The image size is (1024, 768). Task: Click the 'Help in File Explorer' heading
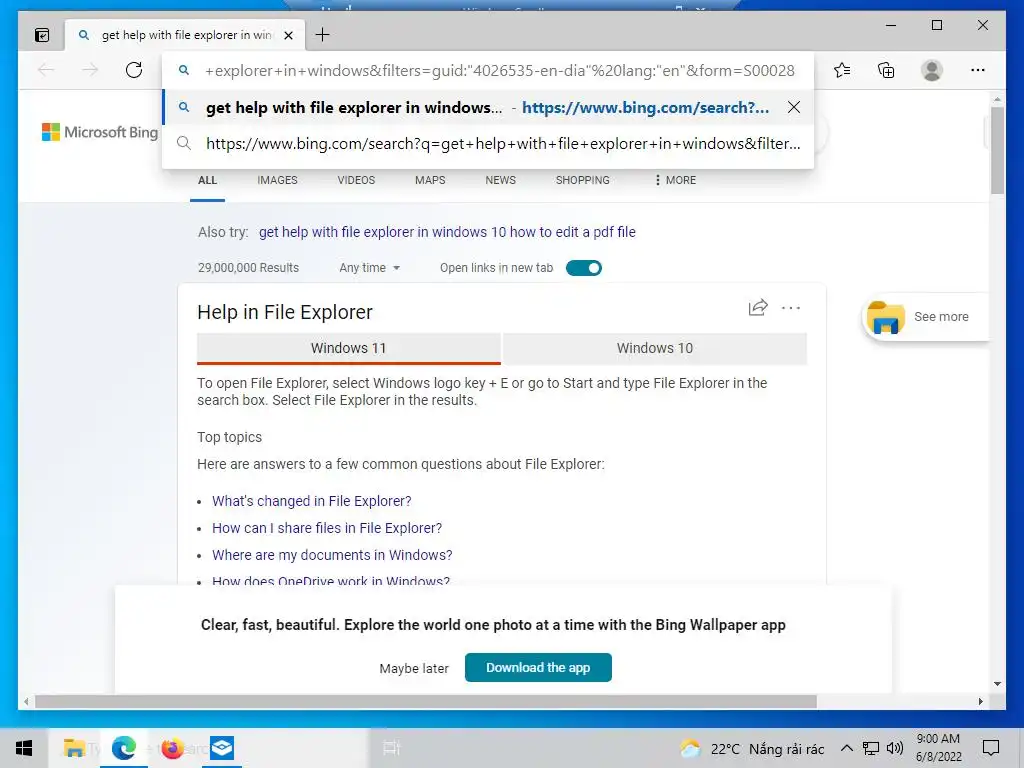click(285, 312)
